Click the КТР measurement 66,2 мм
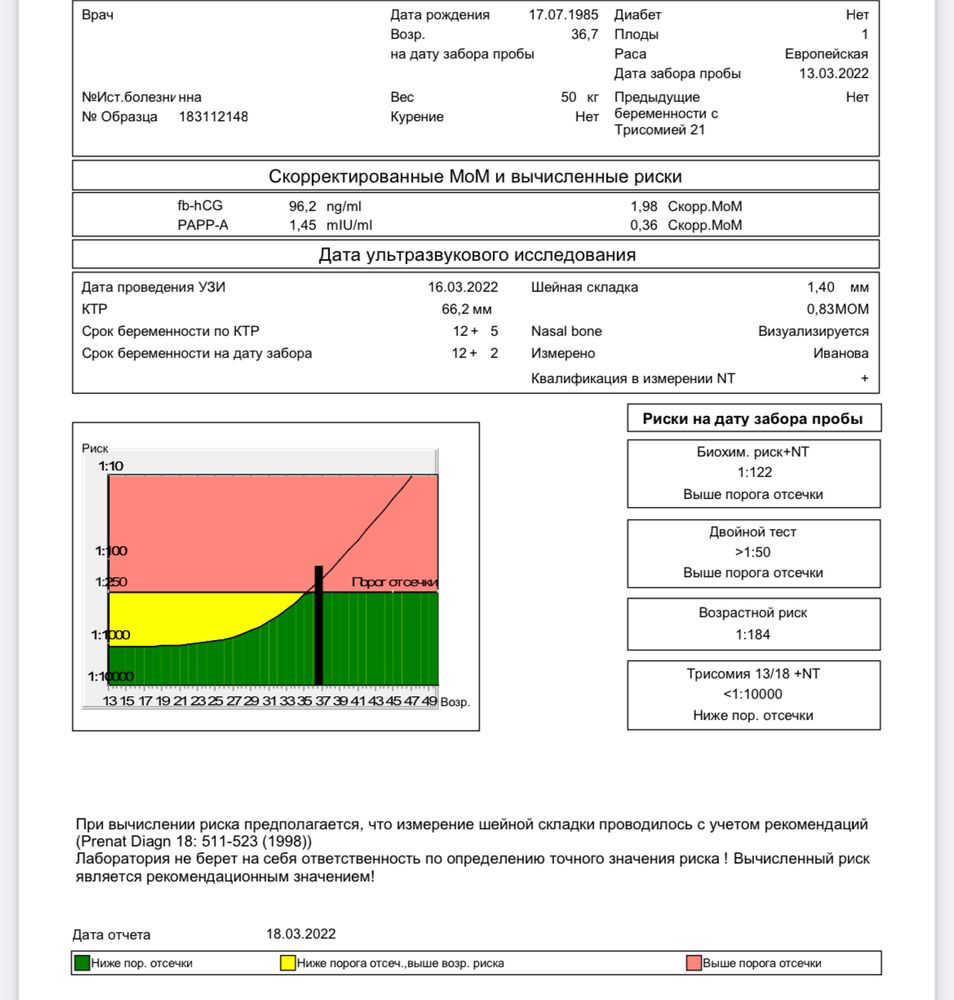 click(467, 309)
